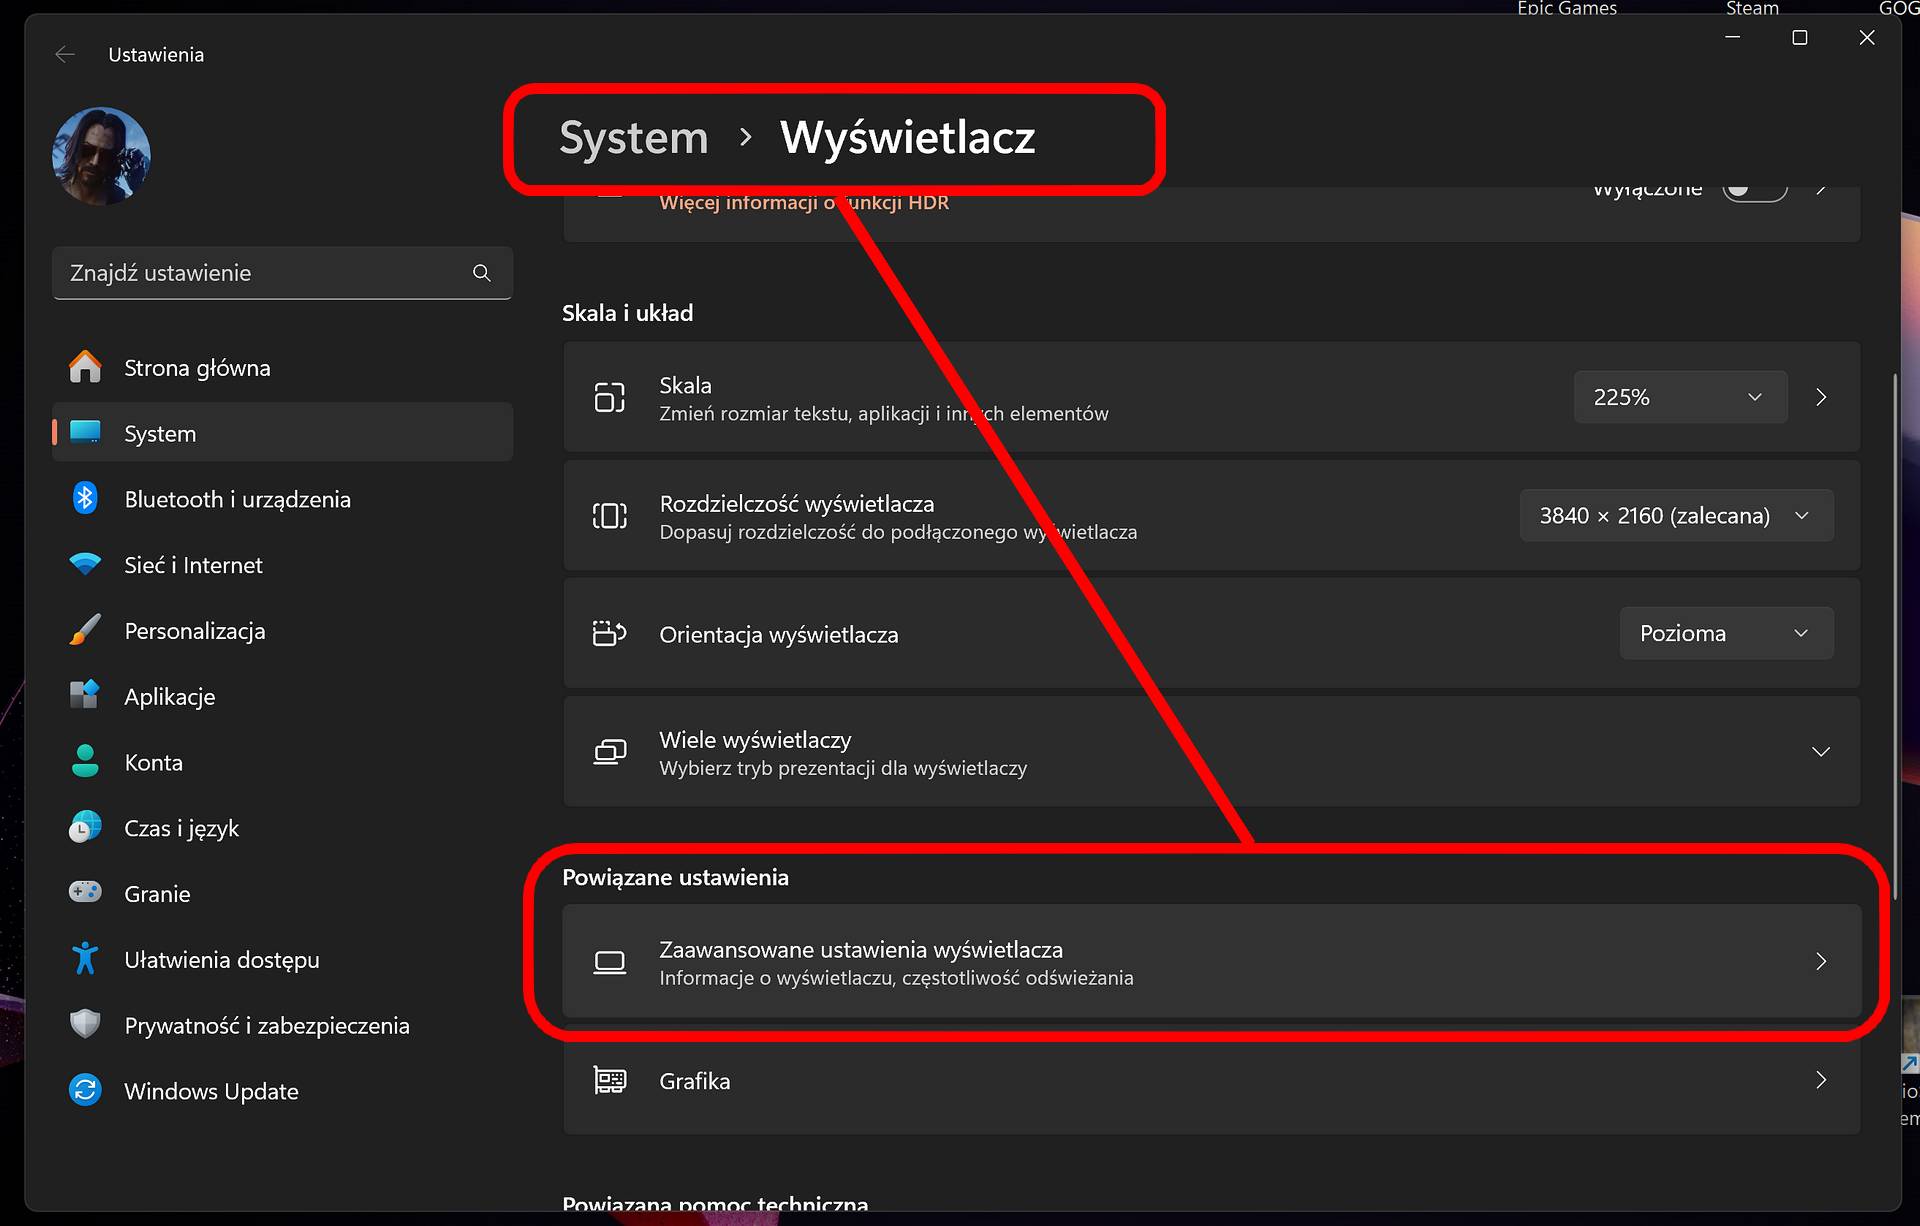
Task: Open Epic Games desktop shortcut behind
Action: [x=1567, y=8]
